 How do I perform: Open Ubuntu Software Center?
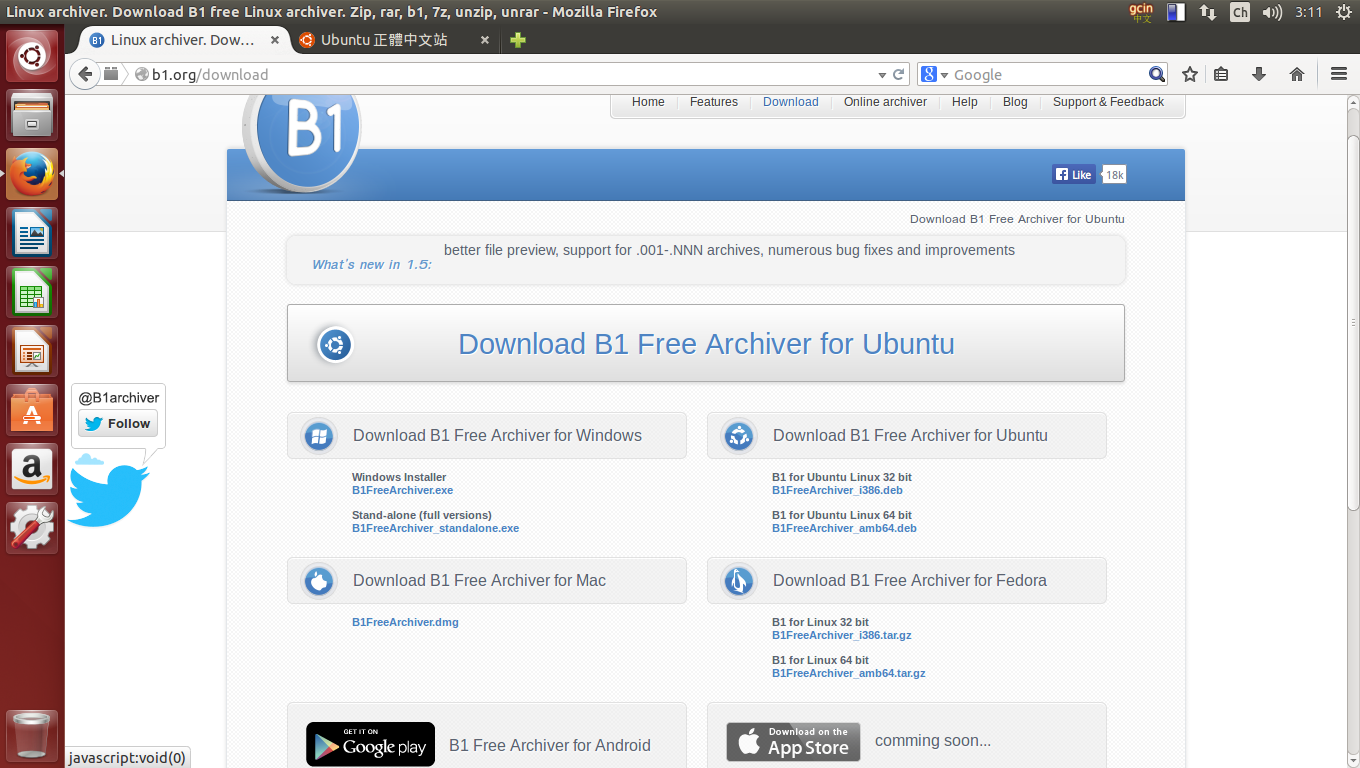33,410
